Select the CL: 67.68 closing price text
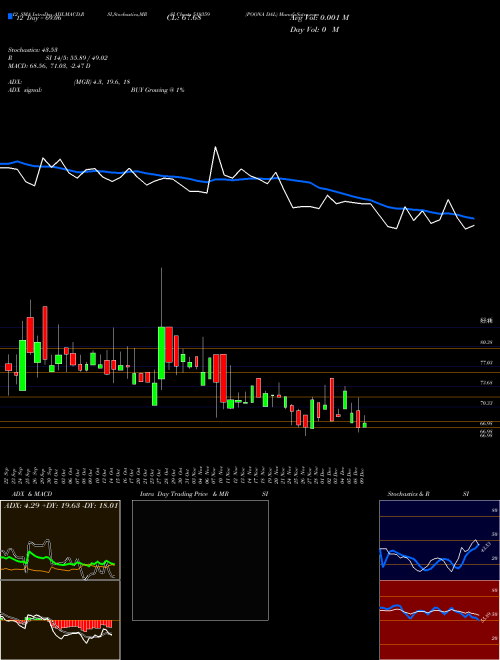500x660 pixels. 184,18
